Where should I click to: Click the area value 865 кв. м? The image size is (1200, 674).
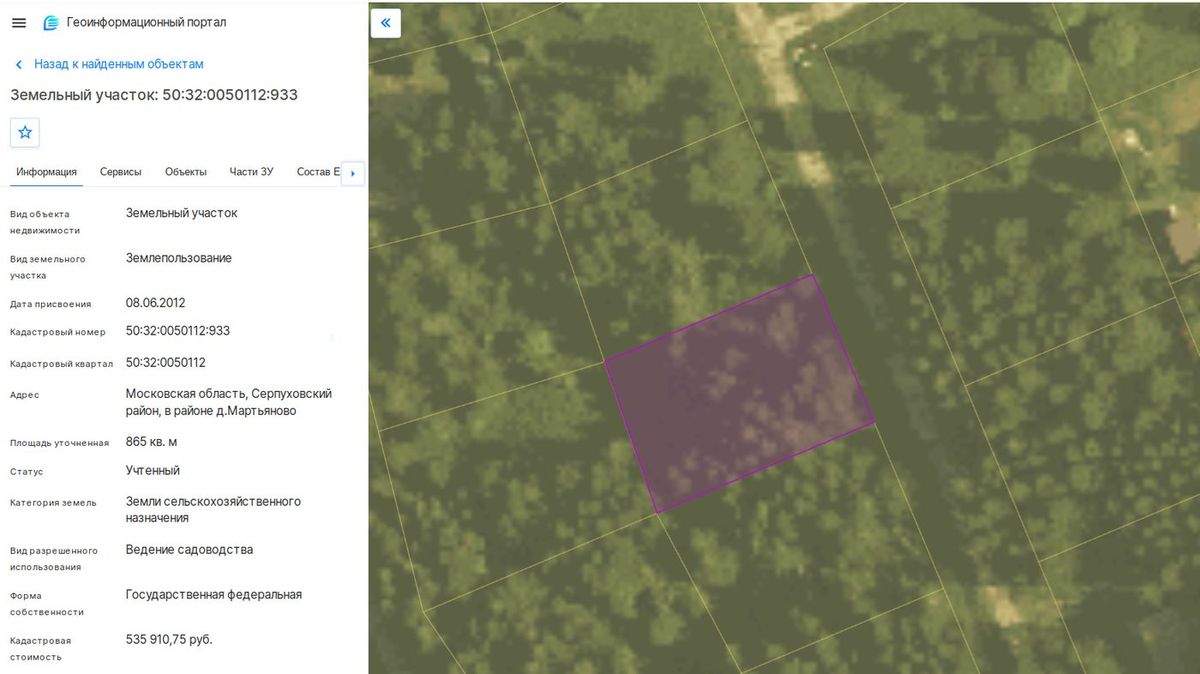click(152, 442)
